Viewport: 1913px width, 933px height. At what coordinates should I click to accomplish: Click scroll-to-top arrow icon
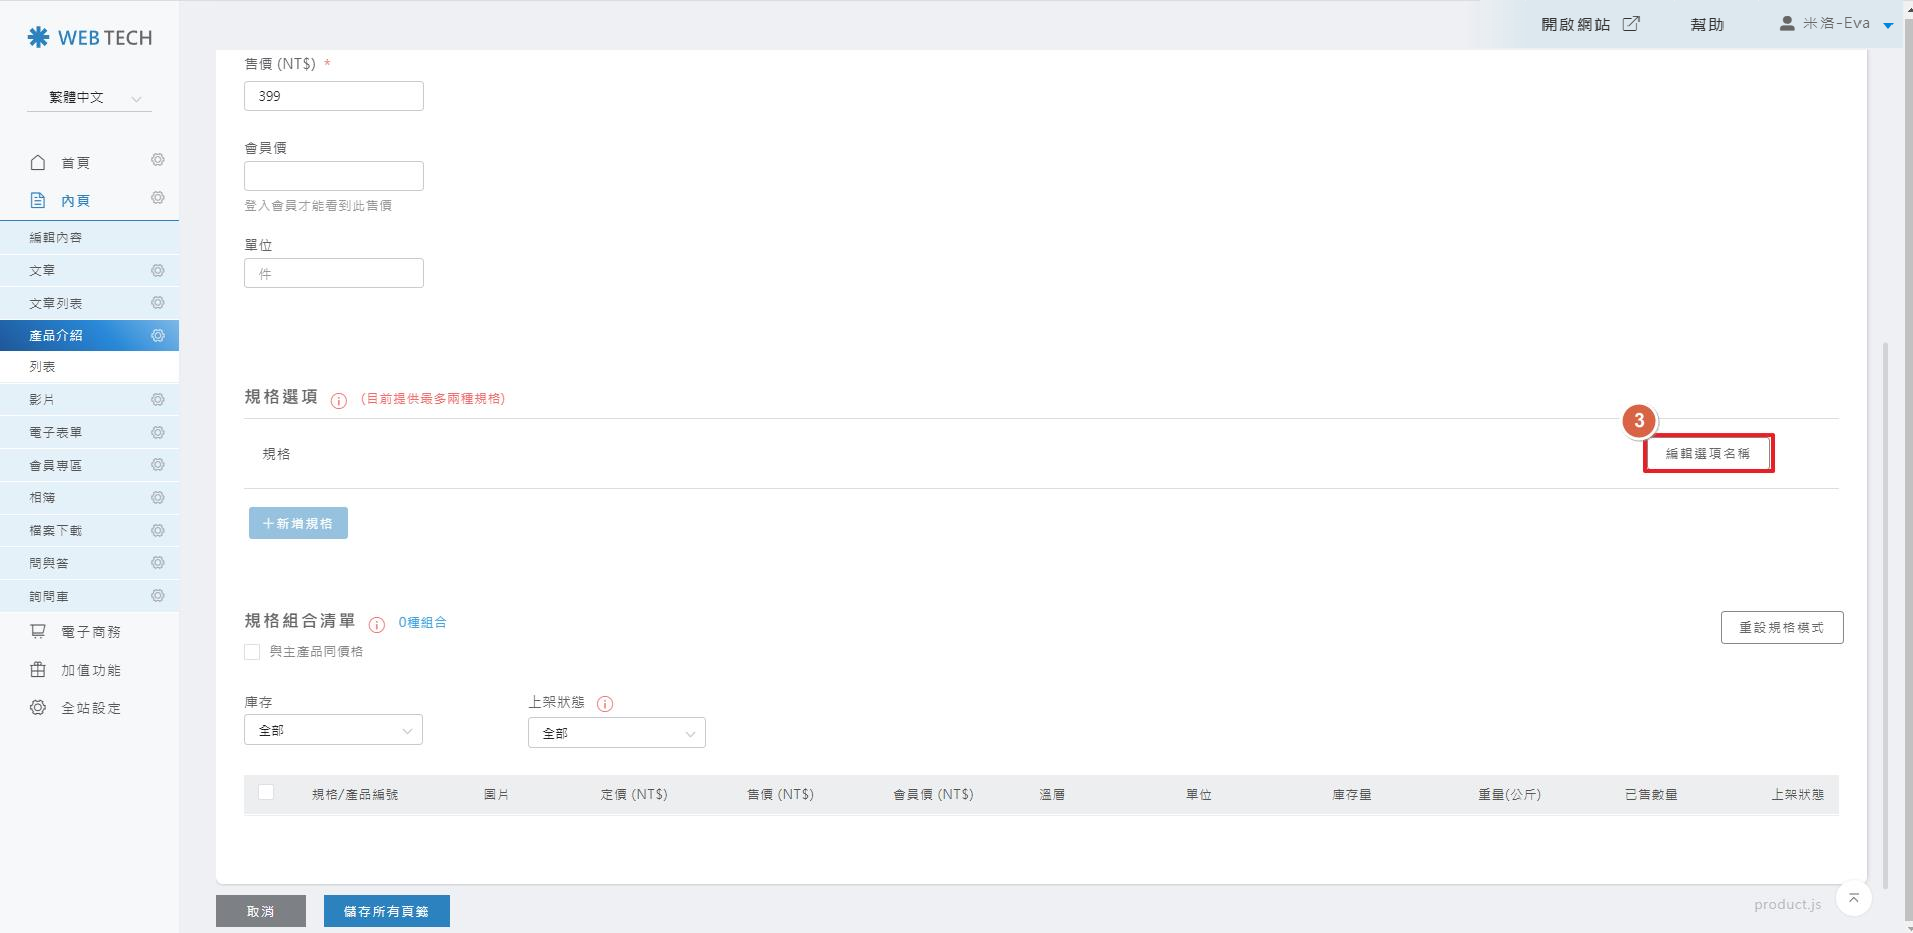[x=1853, y=898]
